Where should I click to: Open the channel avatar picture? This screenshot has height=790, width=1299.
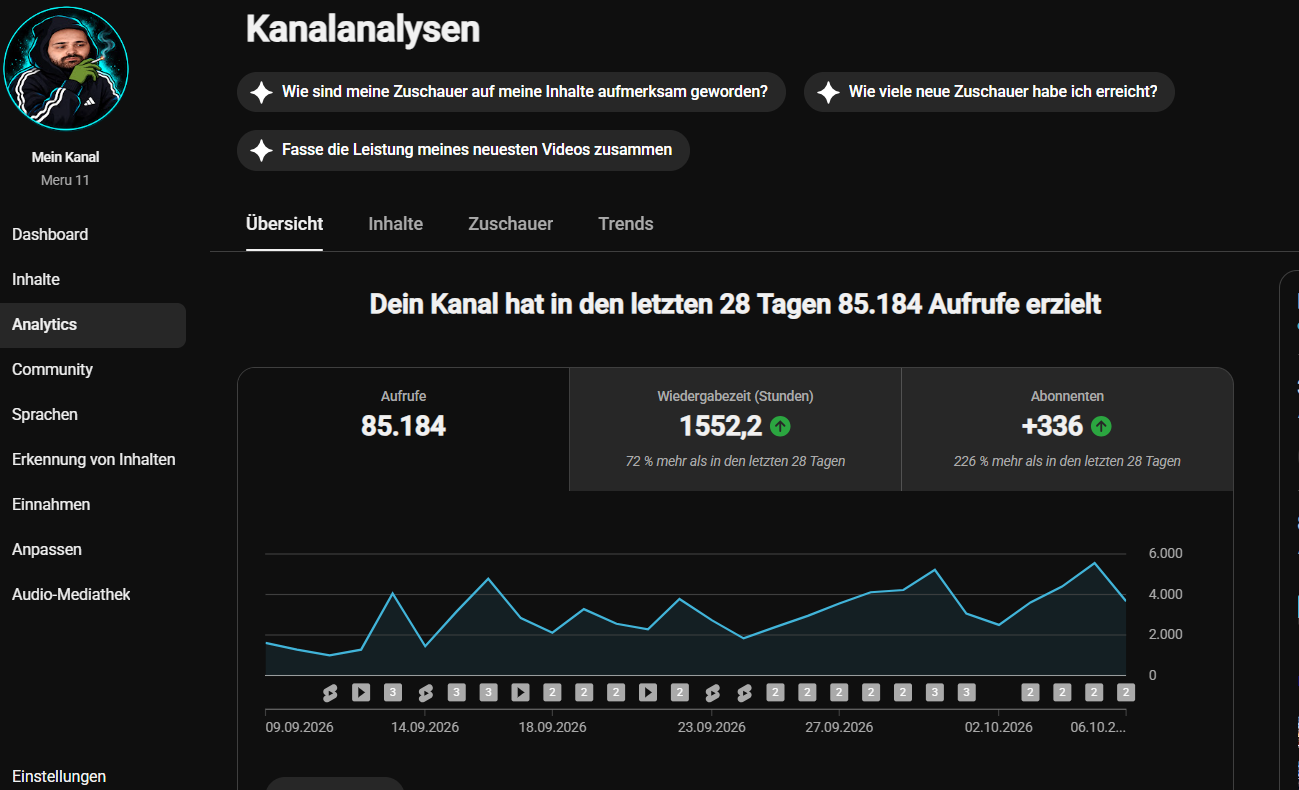66,68
